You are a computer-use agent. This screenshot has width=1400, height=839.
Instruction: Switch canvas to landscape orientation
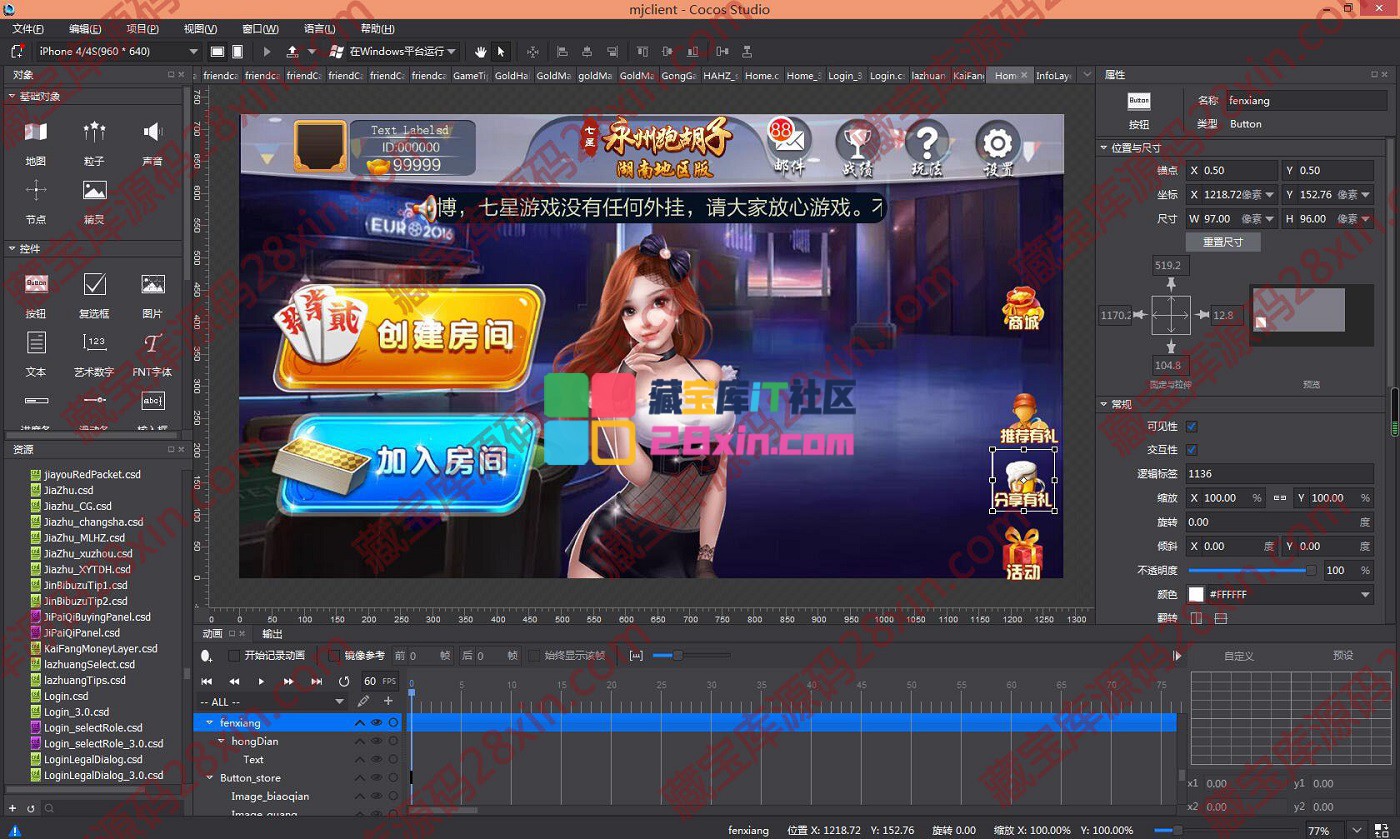[217, 51]
